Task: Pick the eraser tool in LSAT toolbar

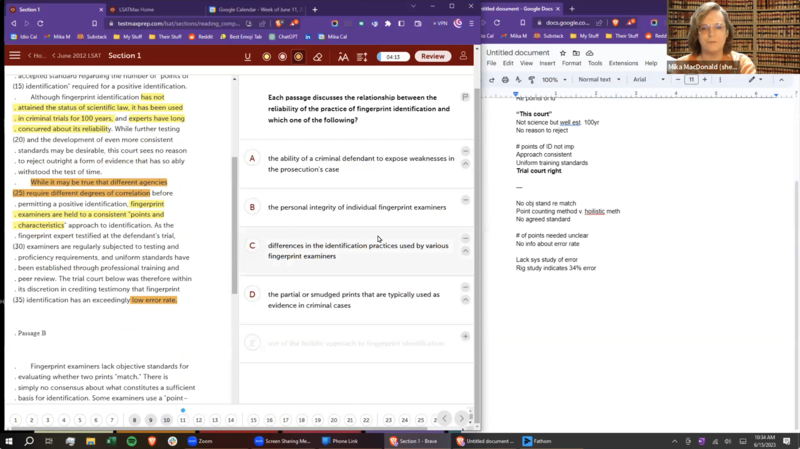Action: 317,57
